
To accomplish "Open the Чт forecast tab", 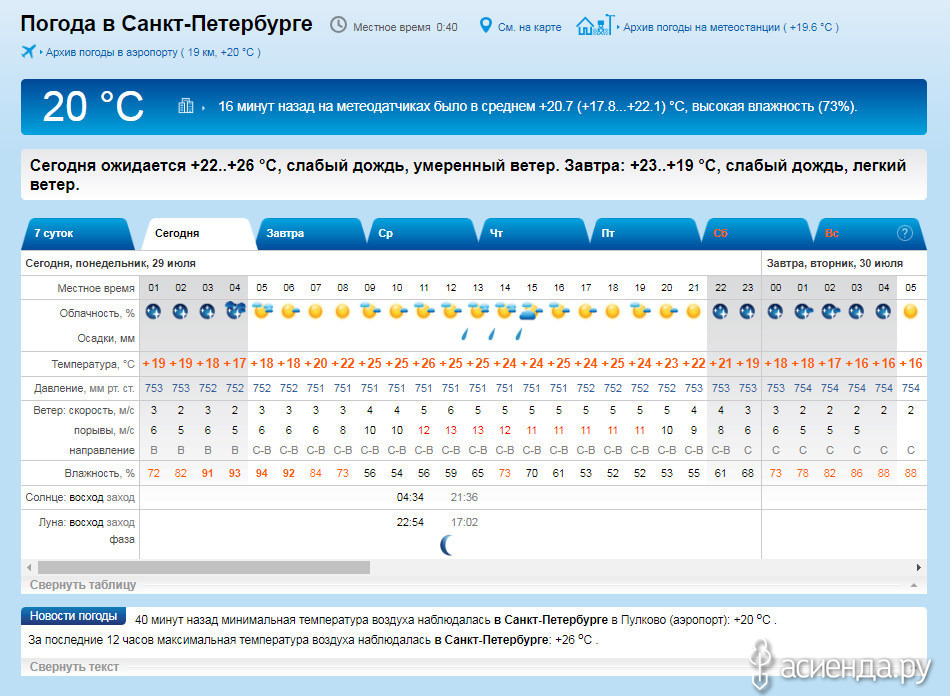I will click(533, 234).
